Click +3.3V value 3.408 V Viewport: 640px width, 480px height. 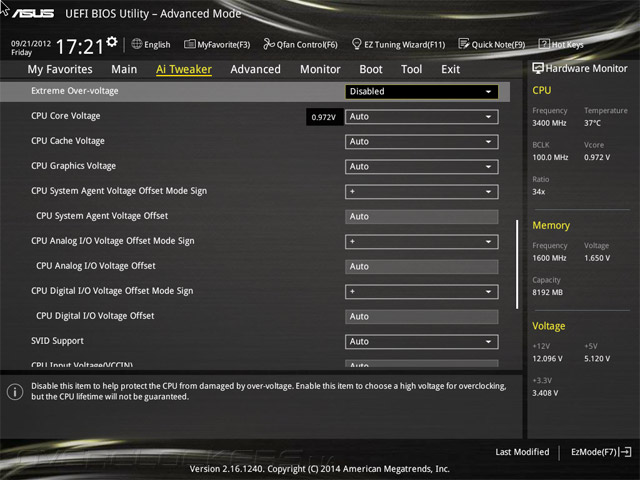tap(545, 393)
